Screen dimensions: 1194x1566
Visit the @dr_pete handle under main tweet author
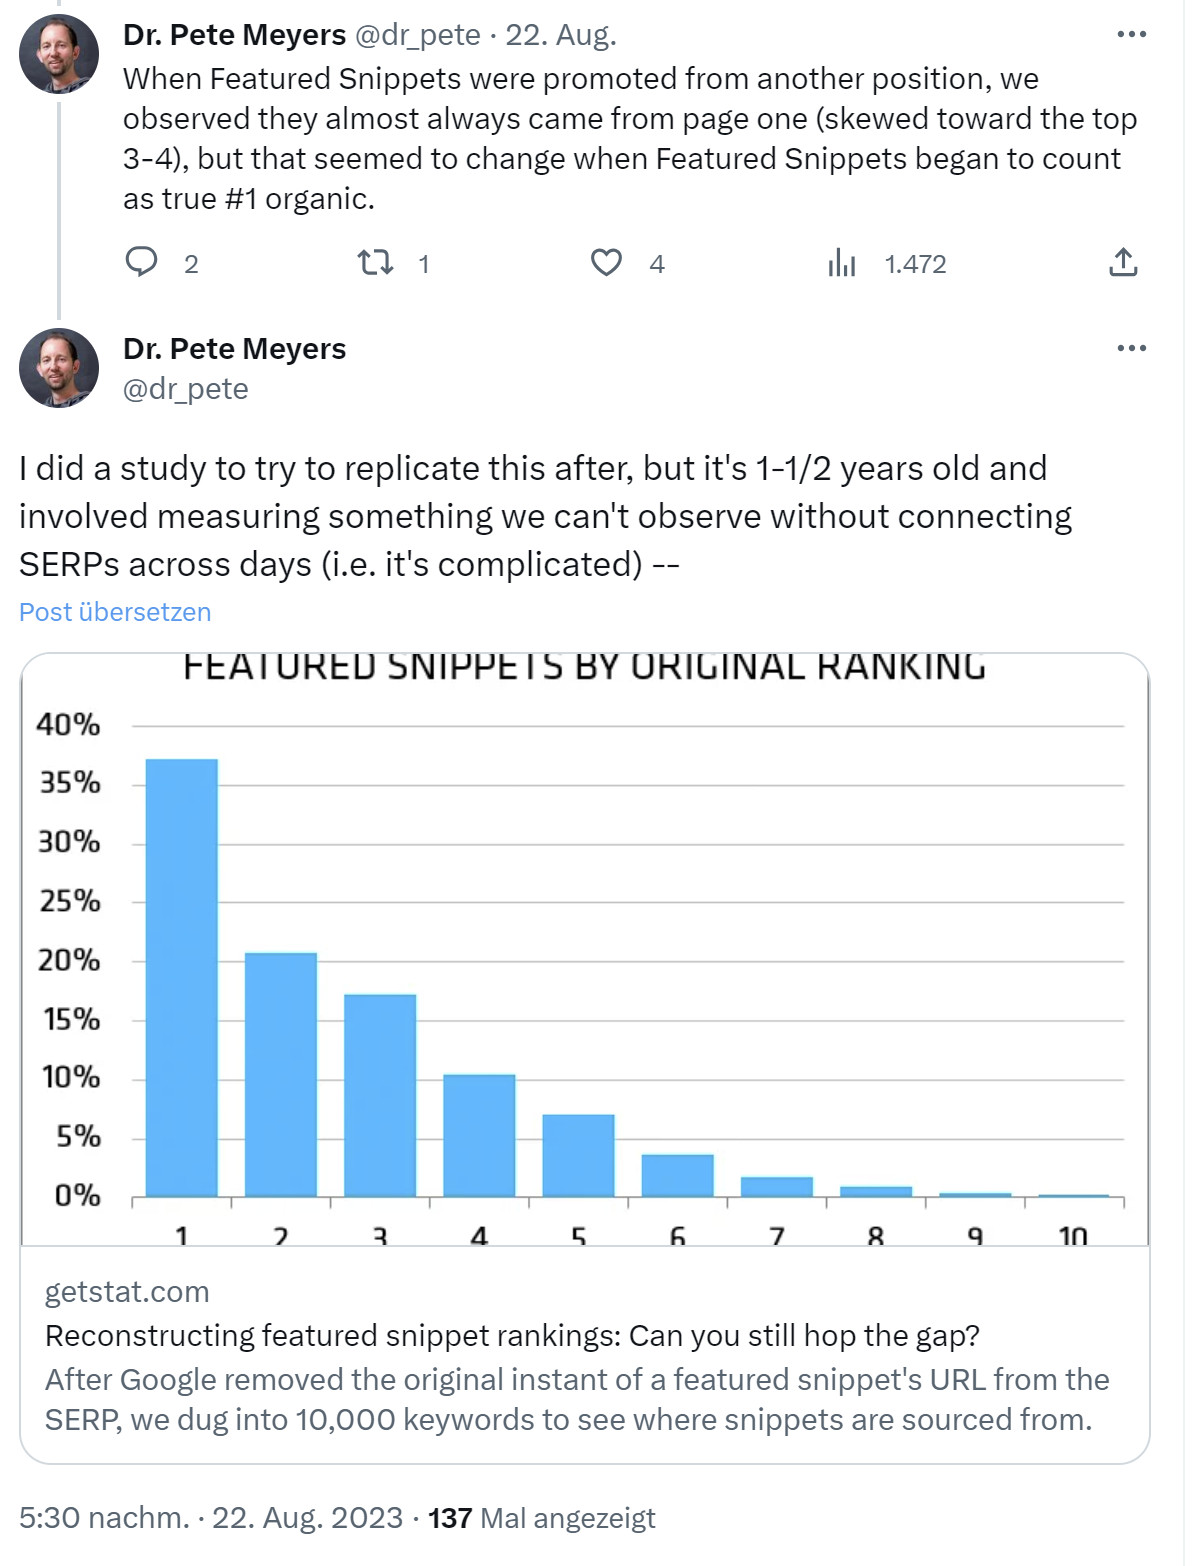pyautogui.click(x=185, y=389)
